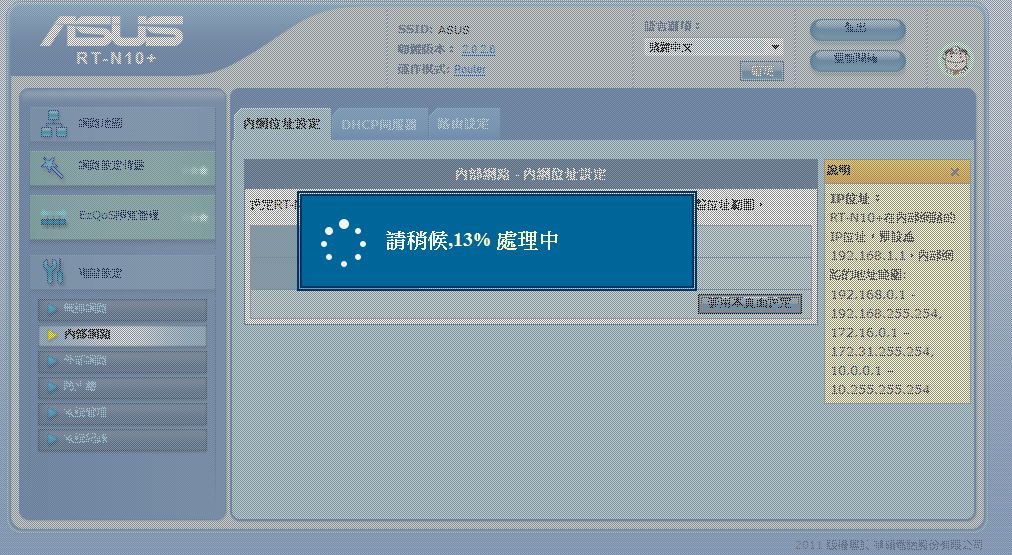Click the wrench icon for advanced settings

click(x=53, y=272)
